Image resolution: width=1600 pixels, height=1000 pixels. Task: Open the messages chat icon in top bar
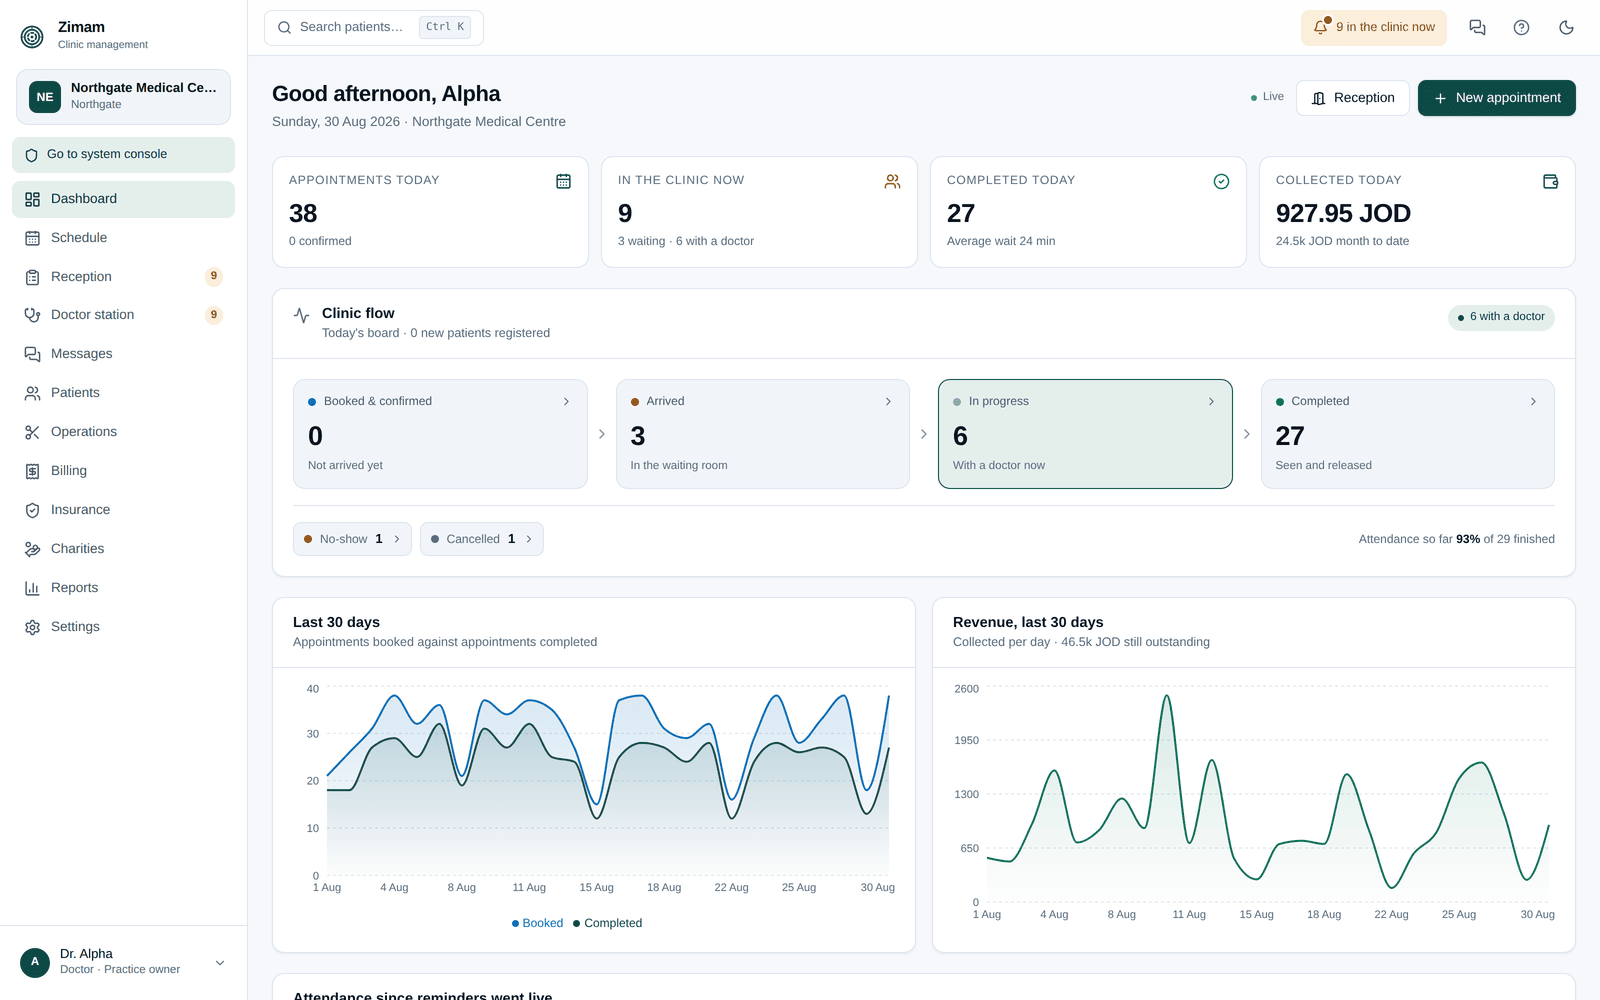click(1477, 28)
